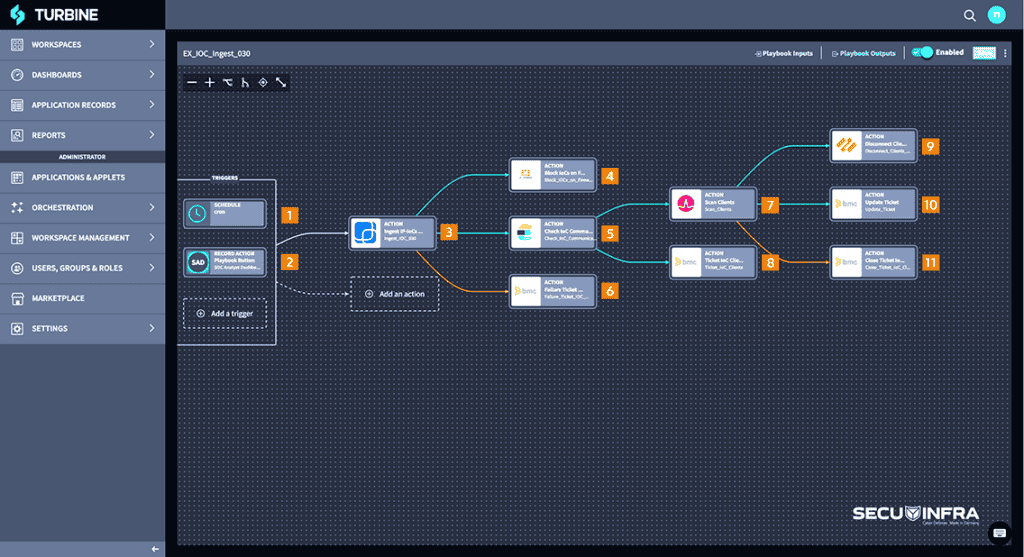Open the user avatar menu
This screenshot has height=557, width=1024.
997,14
